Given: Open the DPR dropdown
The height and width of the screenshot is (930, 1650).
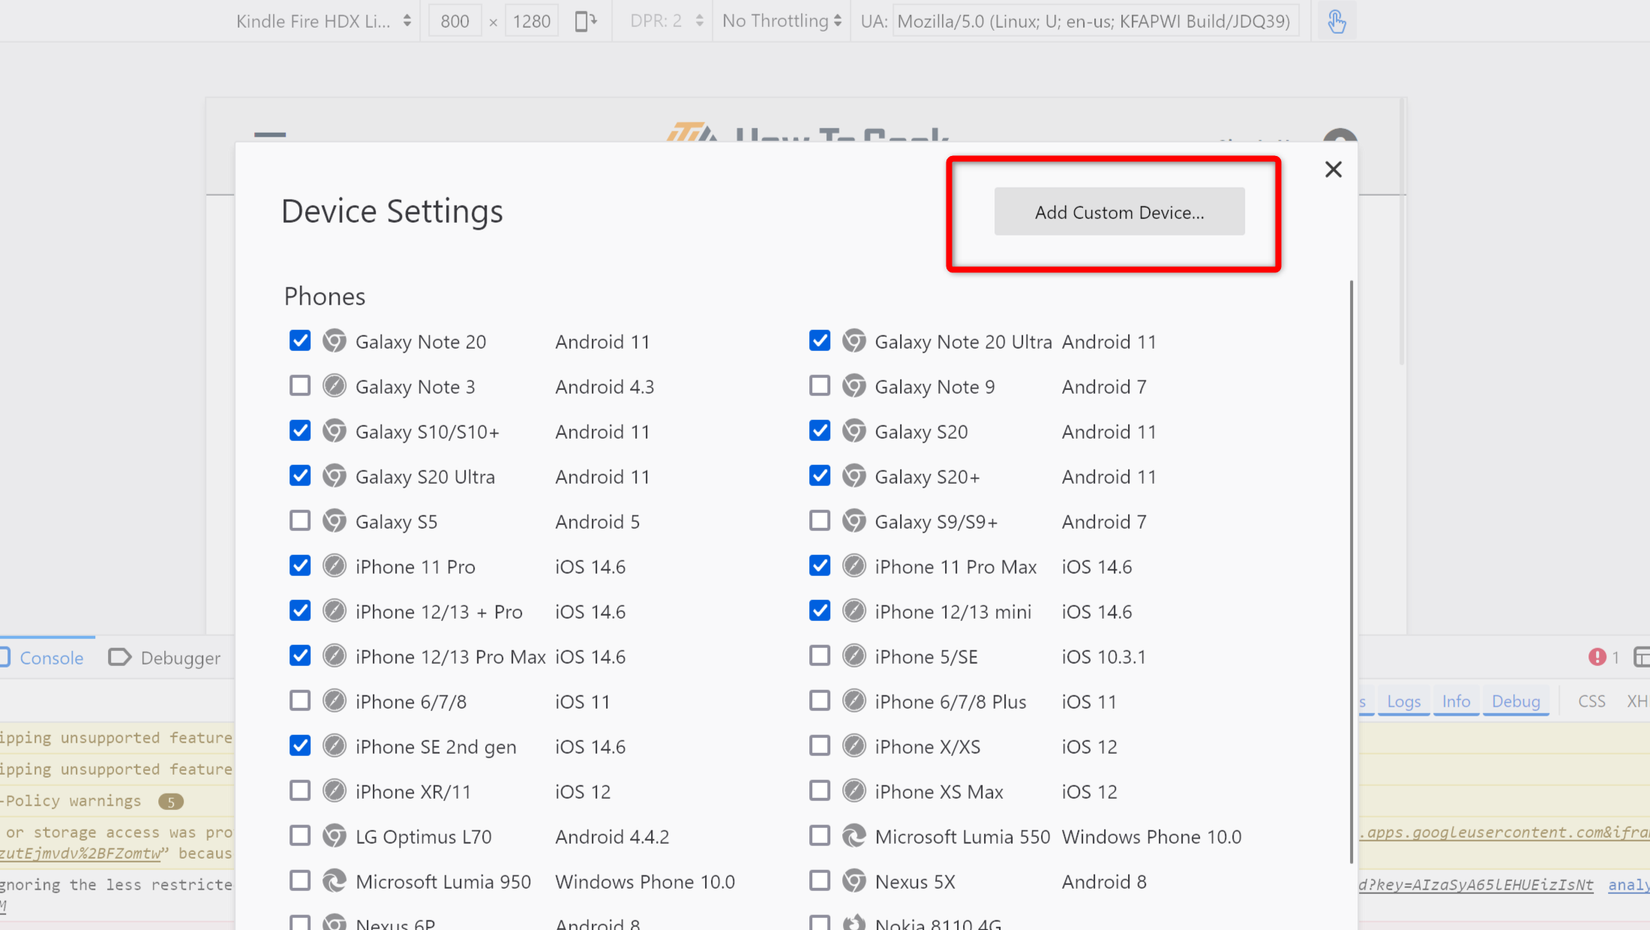Looking at the screenshot, I should [661, 20].
